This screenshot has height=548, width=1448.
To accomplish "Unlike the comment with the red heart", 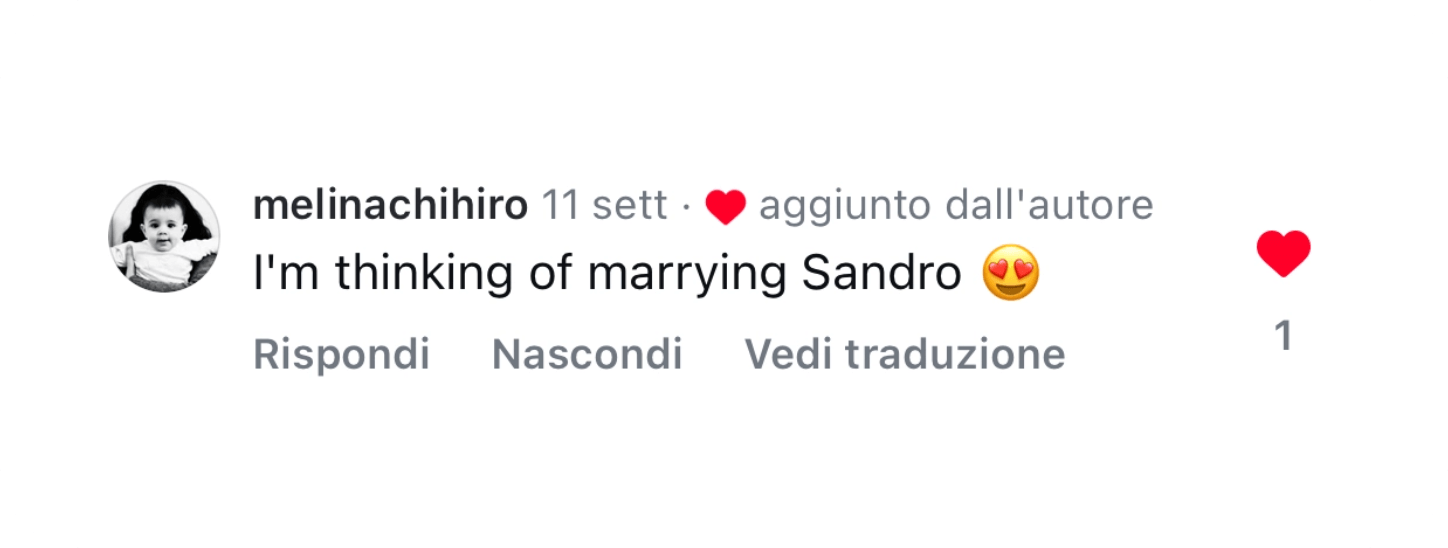I will [x=1283, y=253].
